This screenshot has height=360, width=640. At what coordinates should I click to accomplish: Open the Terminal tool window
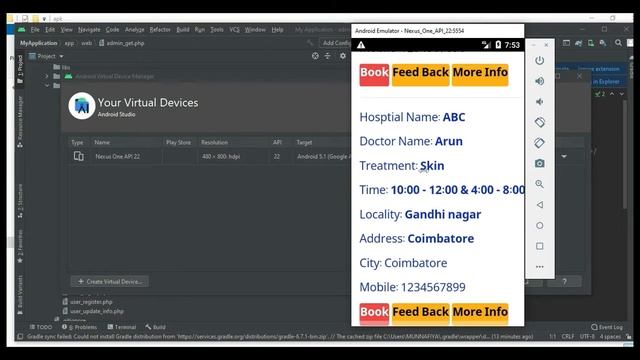pos(122,327)
